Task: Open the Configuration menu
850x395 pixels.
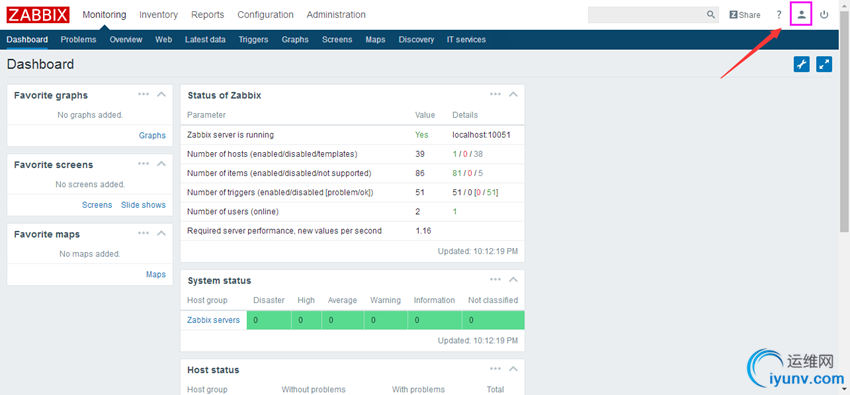Action: tap(266, 15)
